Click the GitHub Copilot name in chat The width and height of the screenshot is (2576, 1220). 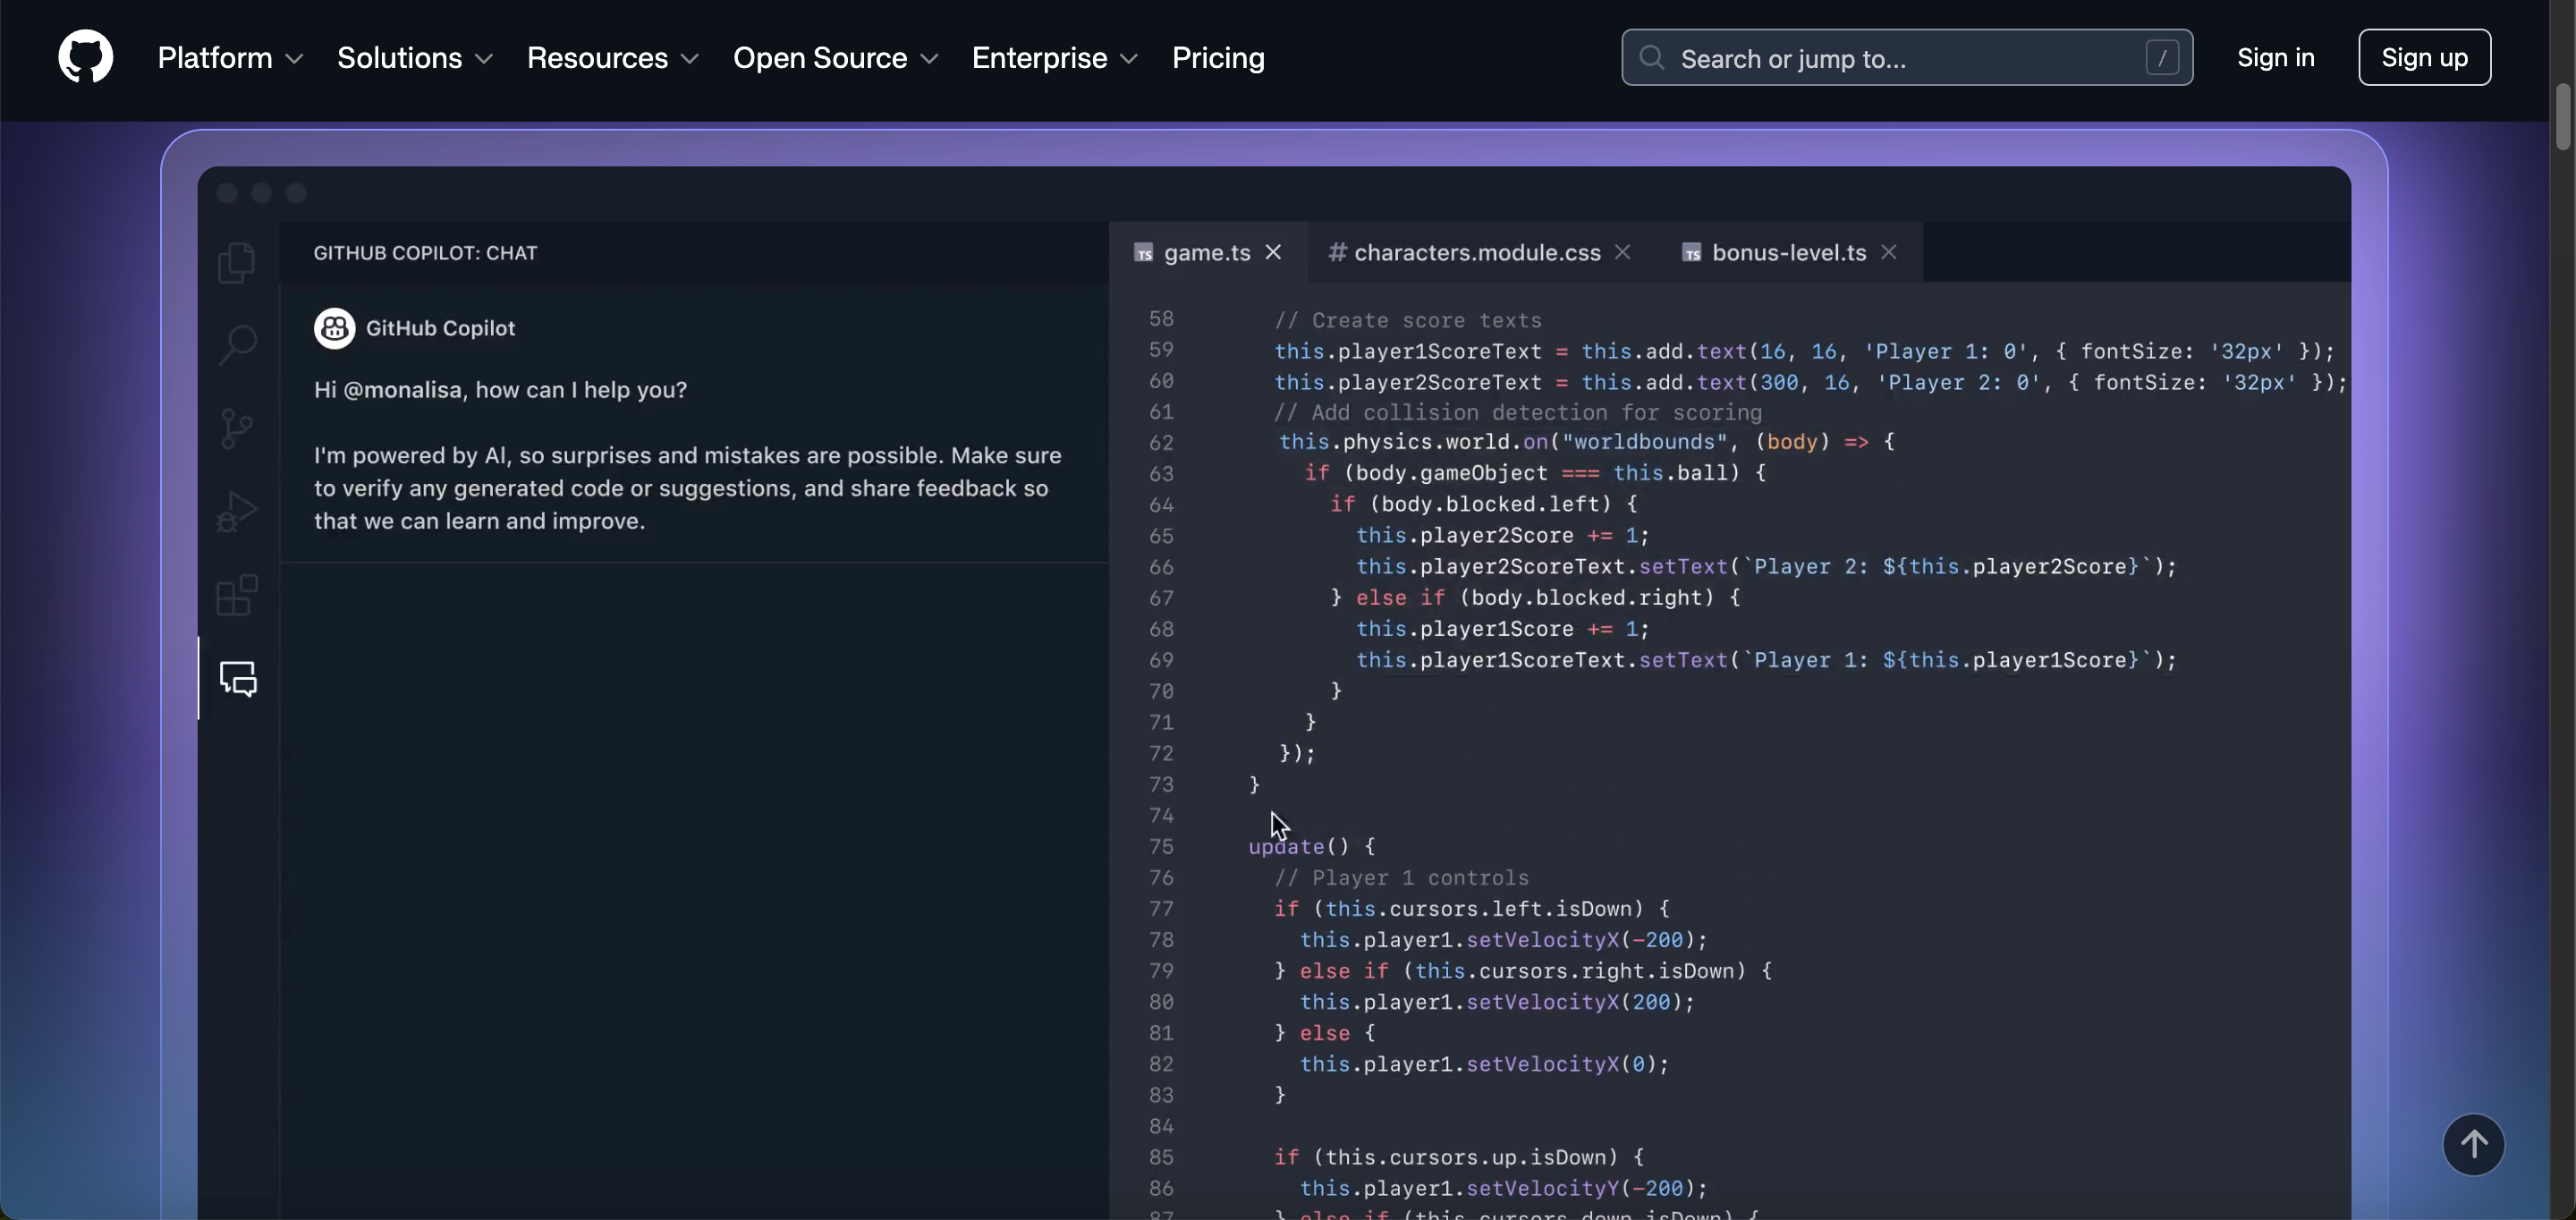point(440,328)
